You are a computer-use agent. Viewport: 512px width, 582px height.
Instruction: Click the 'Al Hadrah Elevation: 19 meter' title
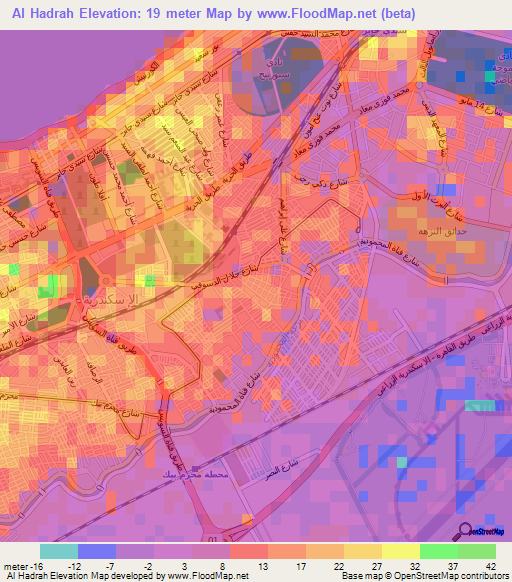[x=106, y=13]
